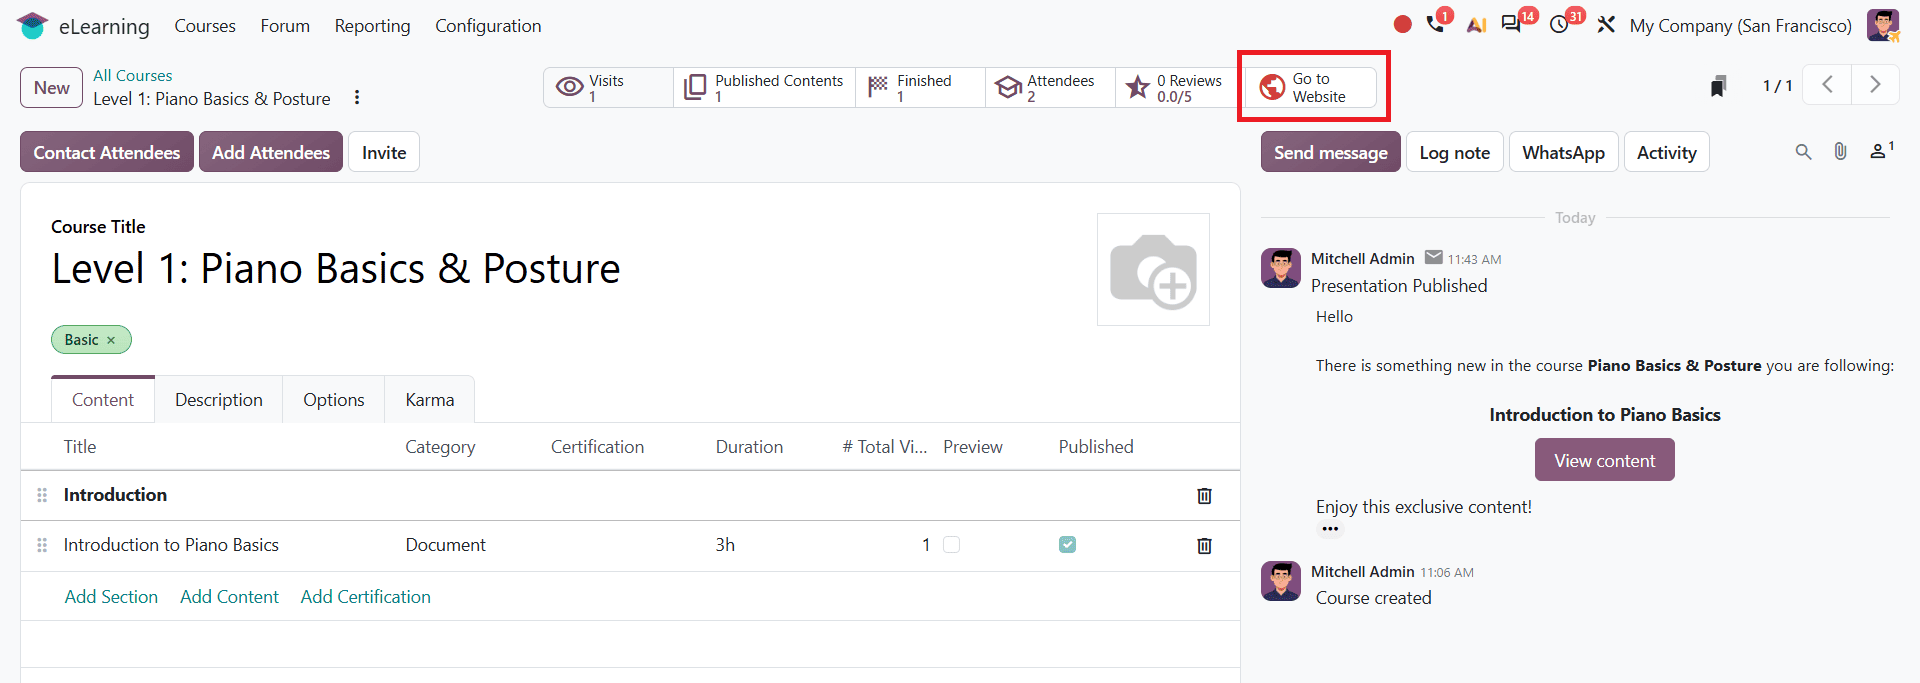The image size is (1920, 683).
Task: Toggle Published checkbox for Introduction to Piano Basics
Action: coord(1067,545)
